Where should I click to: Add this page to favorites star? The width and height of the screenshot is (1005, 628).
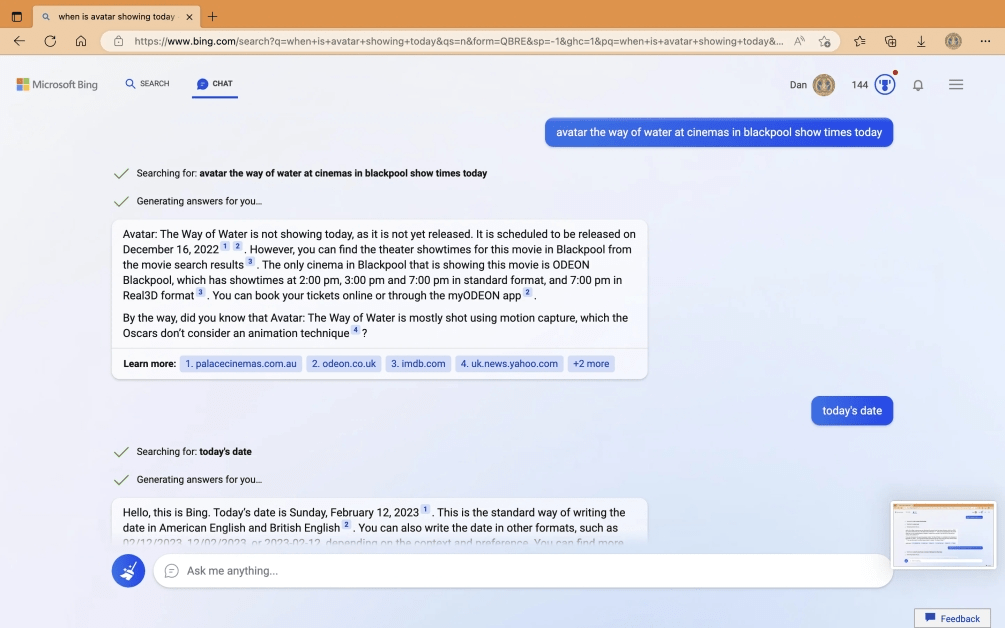(825, 41)
